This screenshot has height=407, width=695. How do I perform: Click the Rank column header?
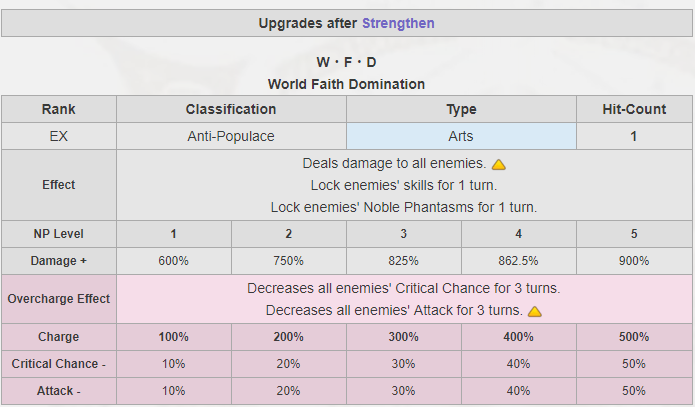click(x=59, y=109)
